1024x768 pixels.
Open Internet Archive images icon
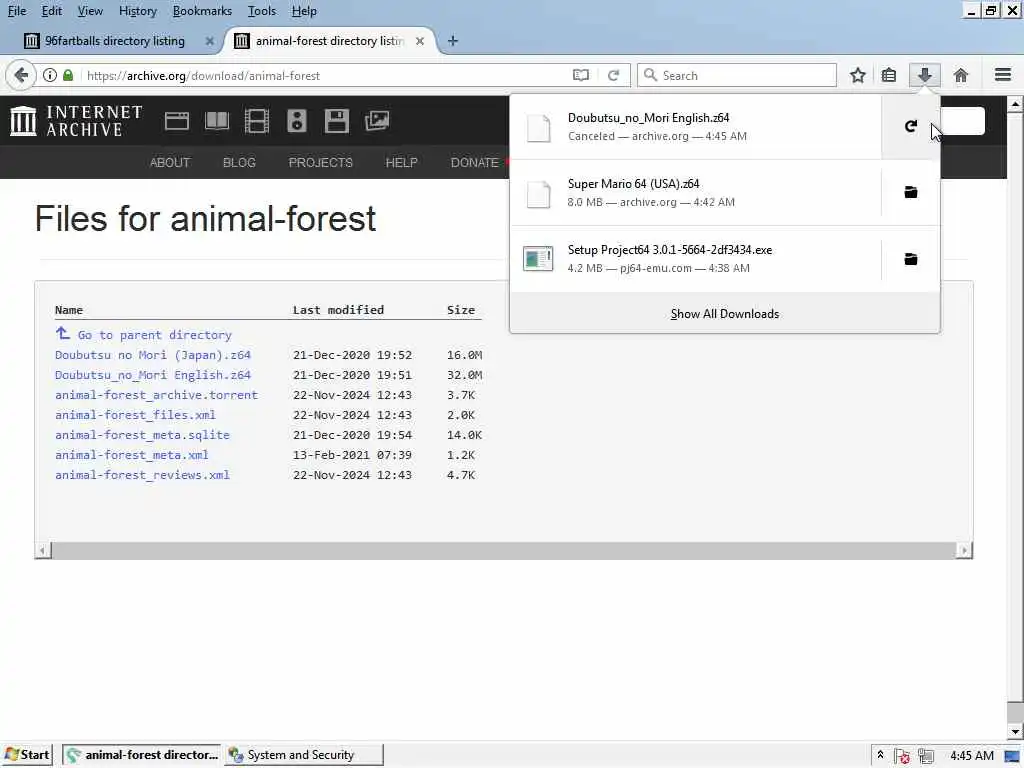click(x=377, y=121)
